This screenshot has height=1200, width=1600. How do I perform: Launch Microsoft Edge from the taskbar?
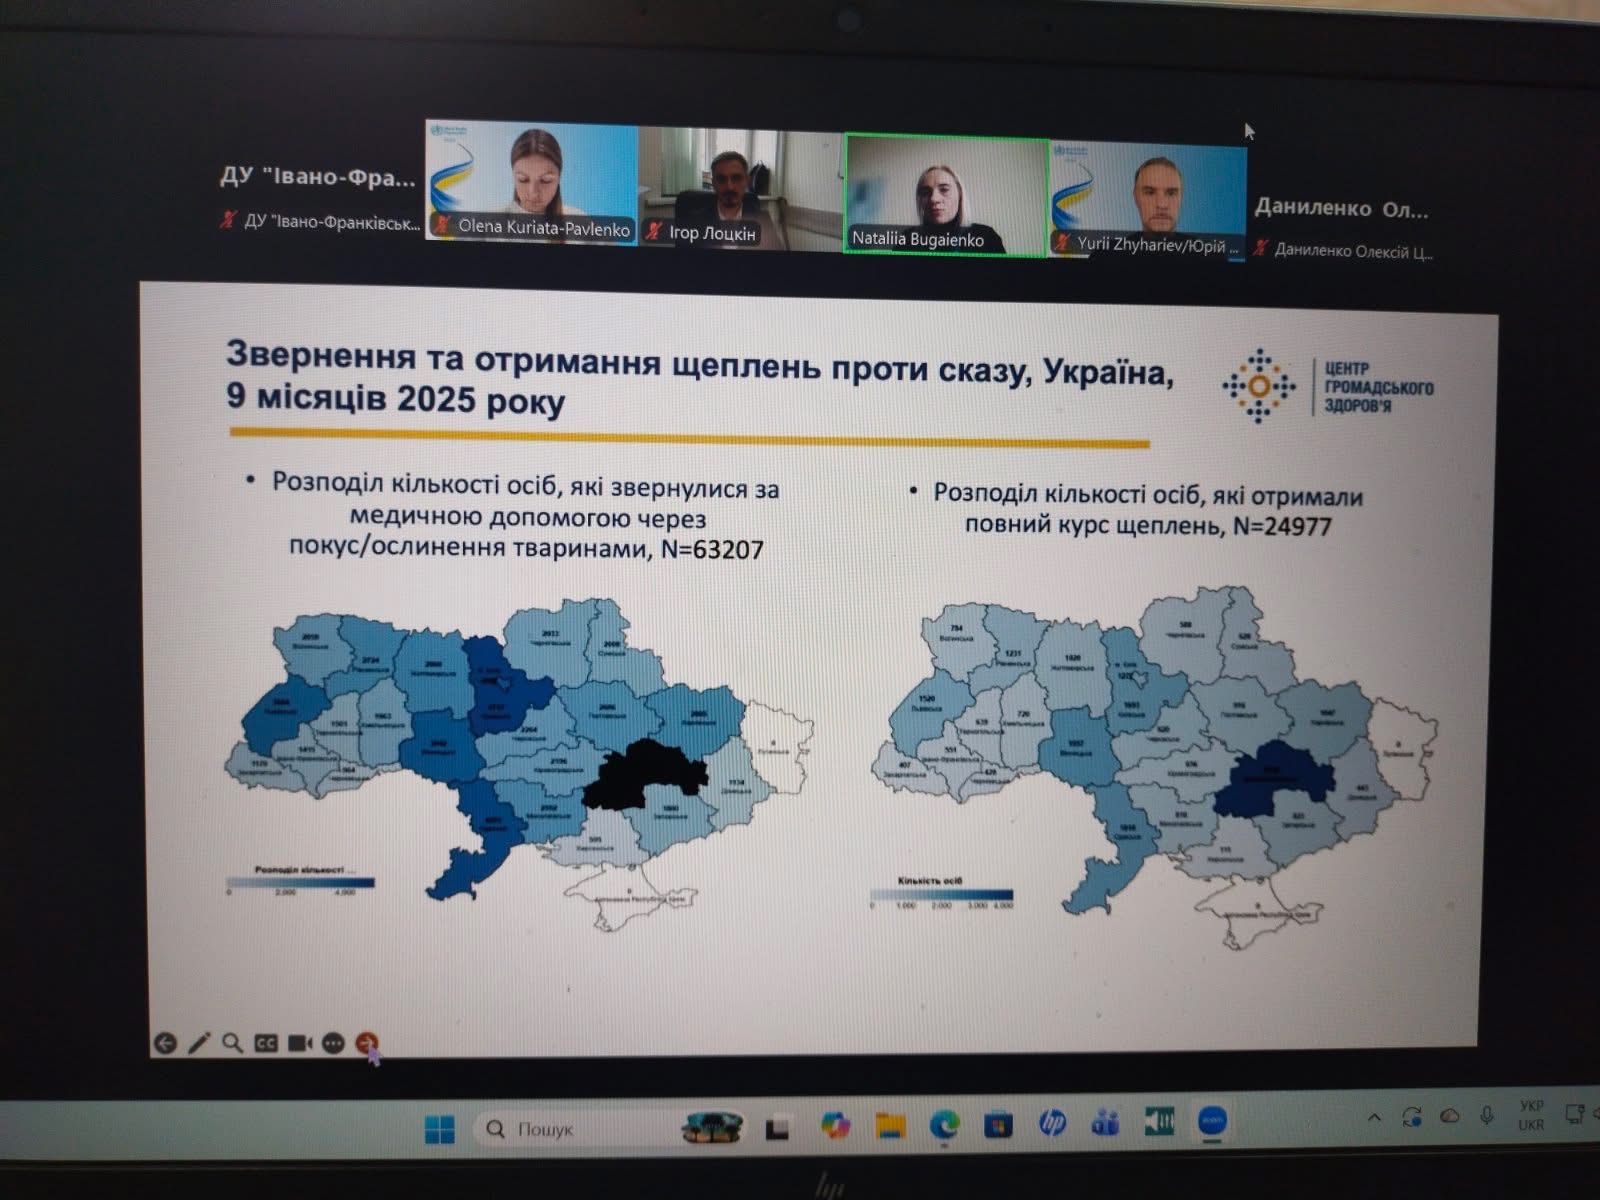click(944, 1126)
